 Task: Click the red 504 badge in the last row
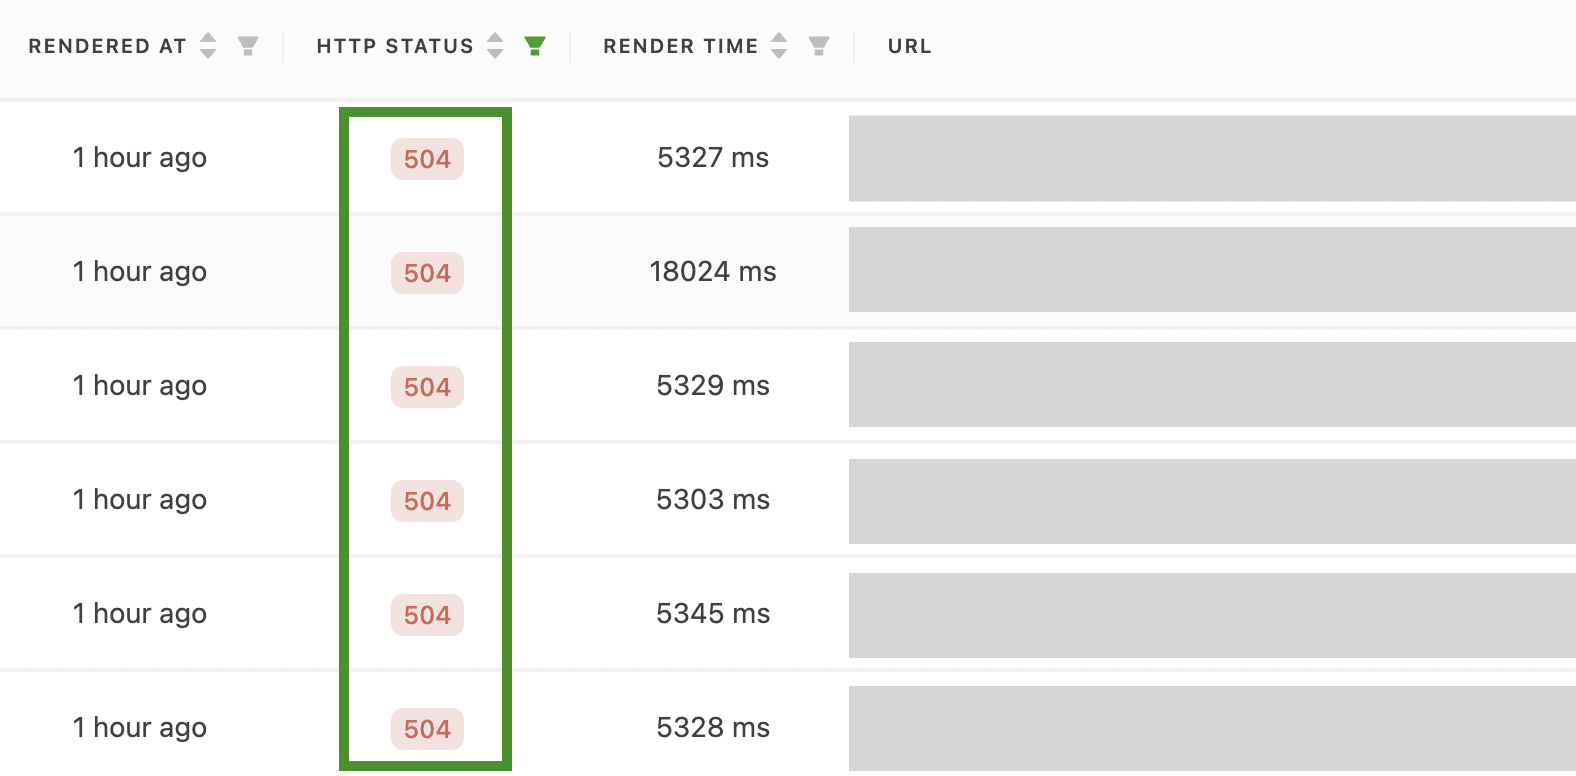pyautogui.click(x=426, y=729)
